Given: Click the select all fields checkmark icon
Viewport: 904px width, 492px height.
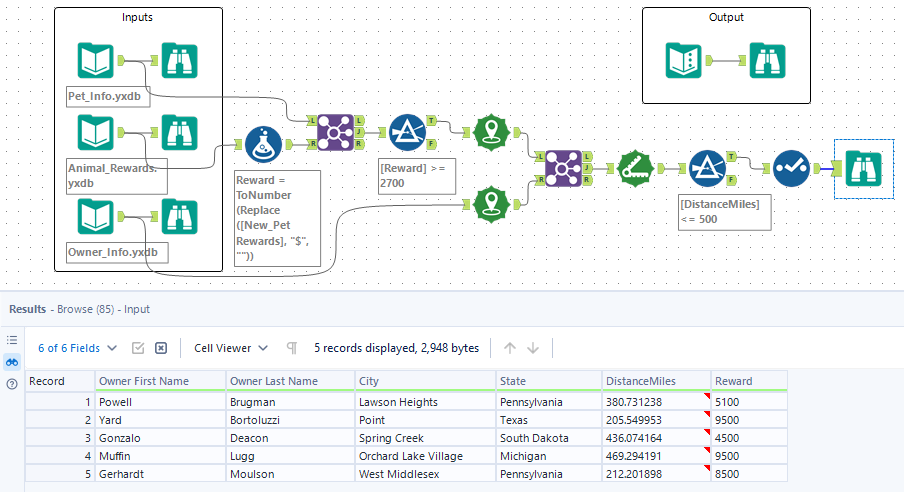Looking at the screenshot, I should click(x=138, y=348).
